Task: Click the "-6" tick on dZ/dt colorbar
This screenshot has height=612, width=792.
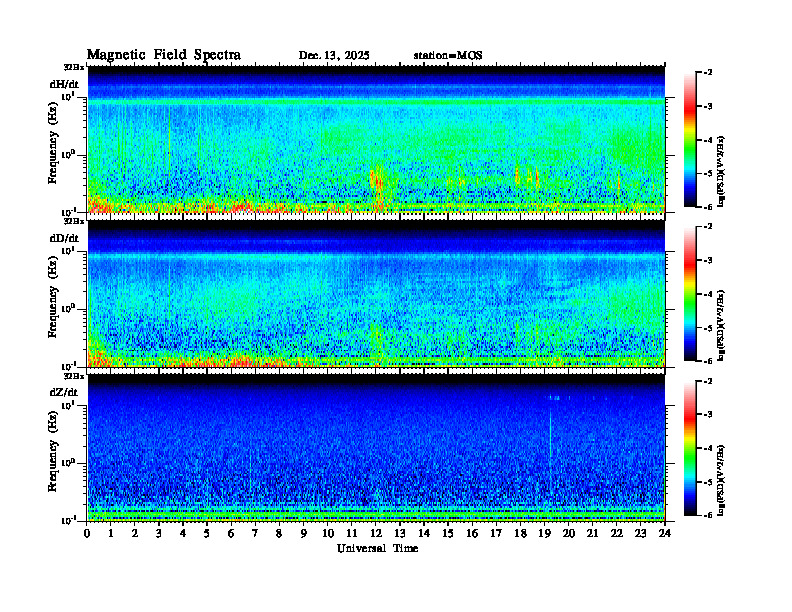Action: point(709,515)
